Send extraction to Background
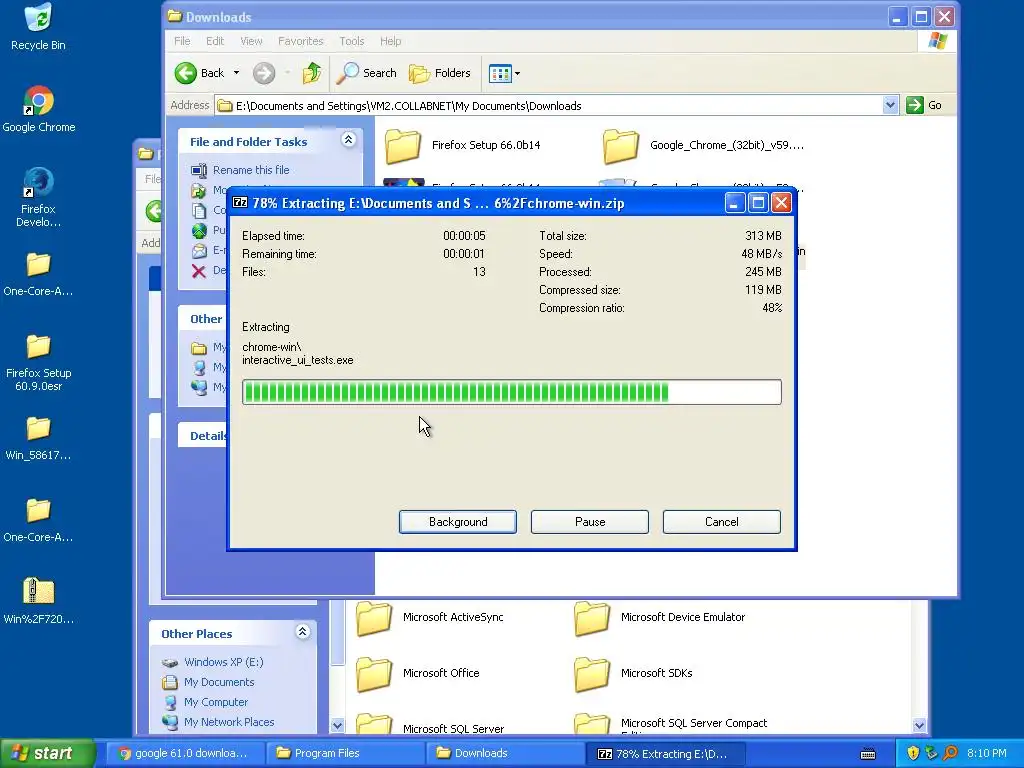Image resolution: width=1024 pixels, height=768 pixels. click(x=458, y=522)
